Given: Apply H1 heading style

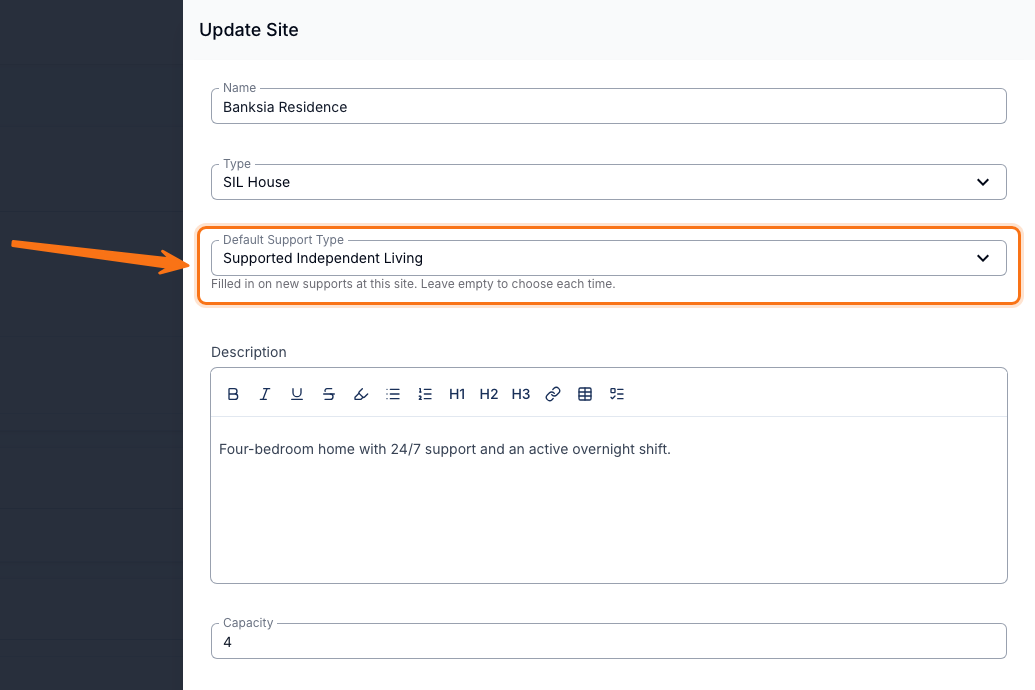Looking at the screenshot, I should [457, 394].
